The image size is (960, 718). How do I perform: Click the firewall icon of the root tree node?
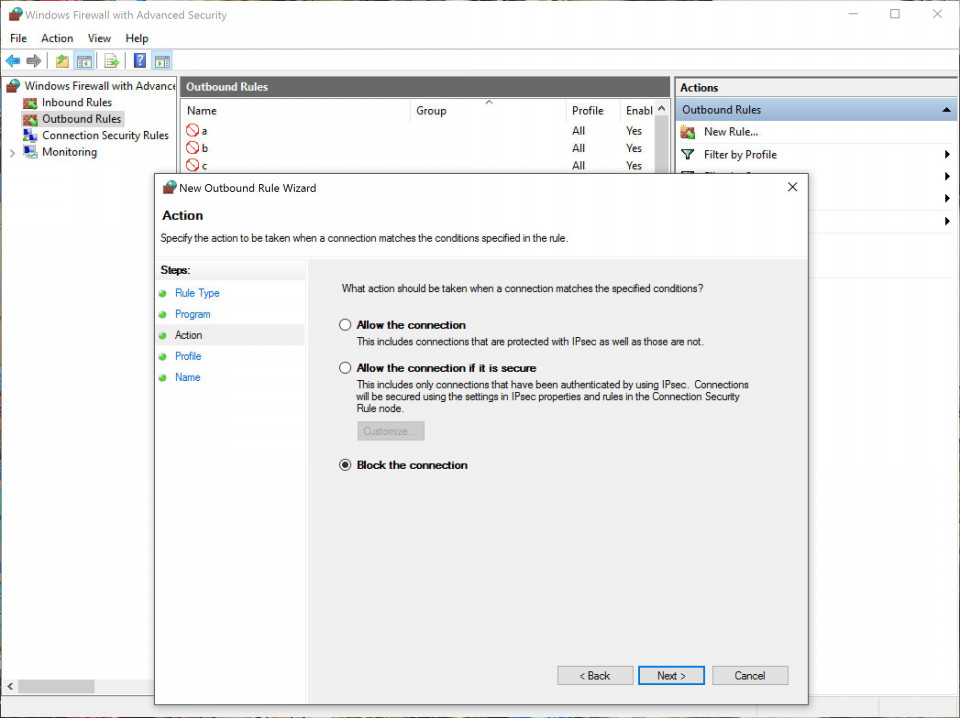point(13,86)
